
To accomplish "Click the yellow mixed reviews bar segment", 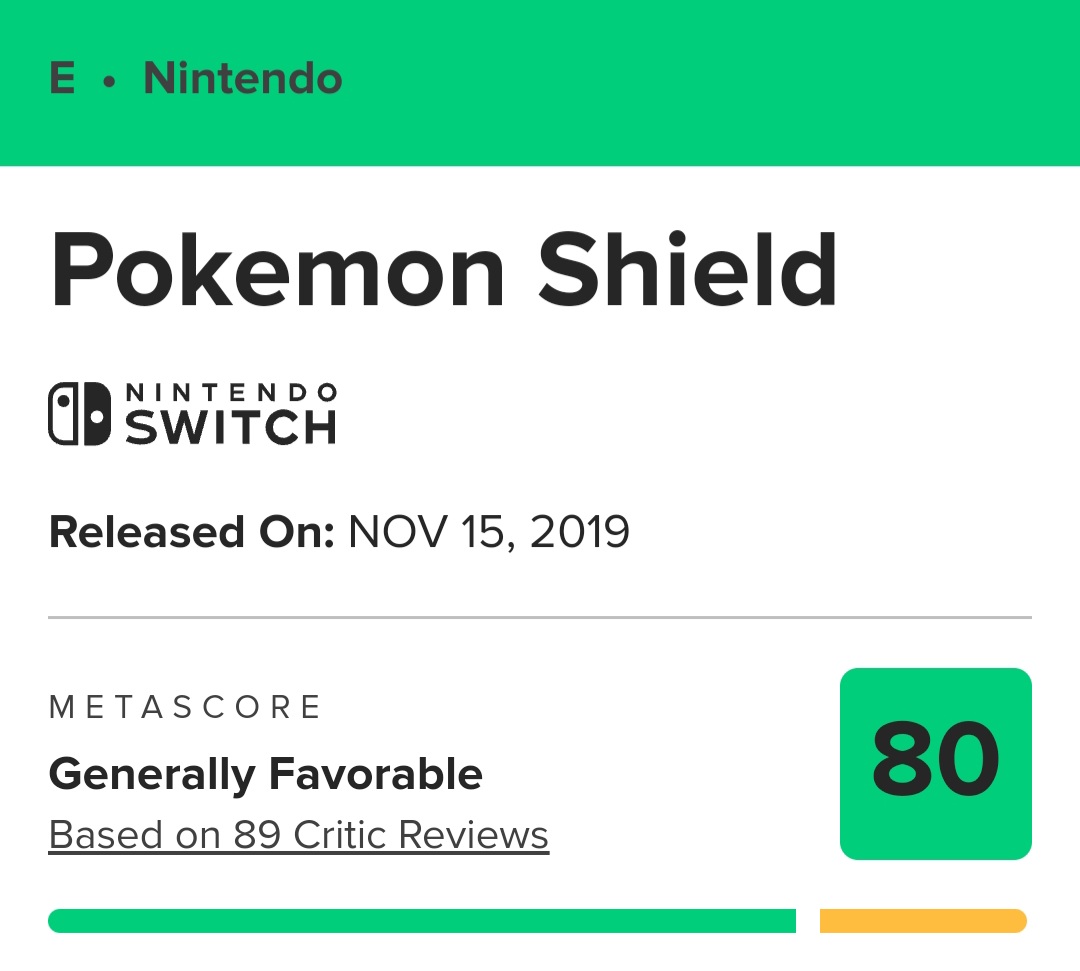I will (923, 921).
